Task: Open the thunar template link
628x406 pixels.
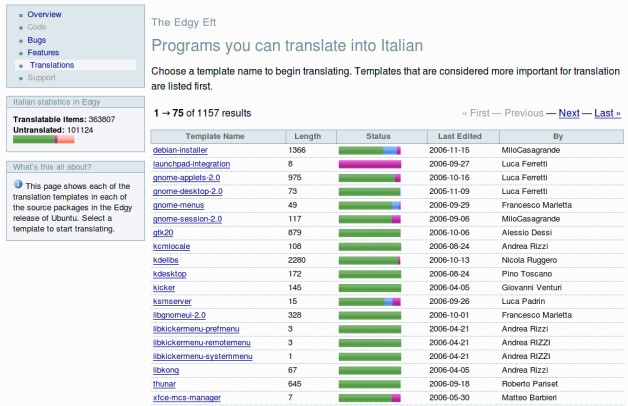Action: tap(164, 384)
